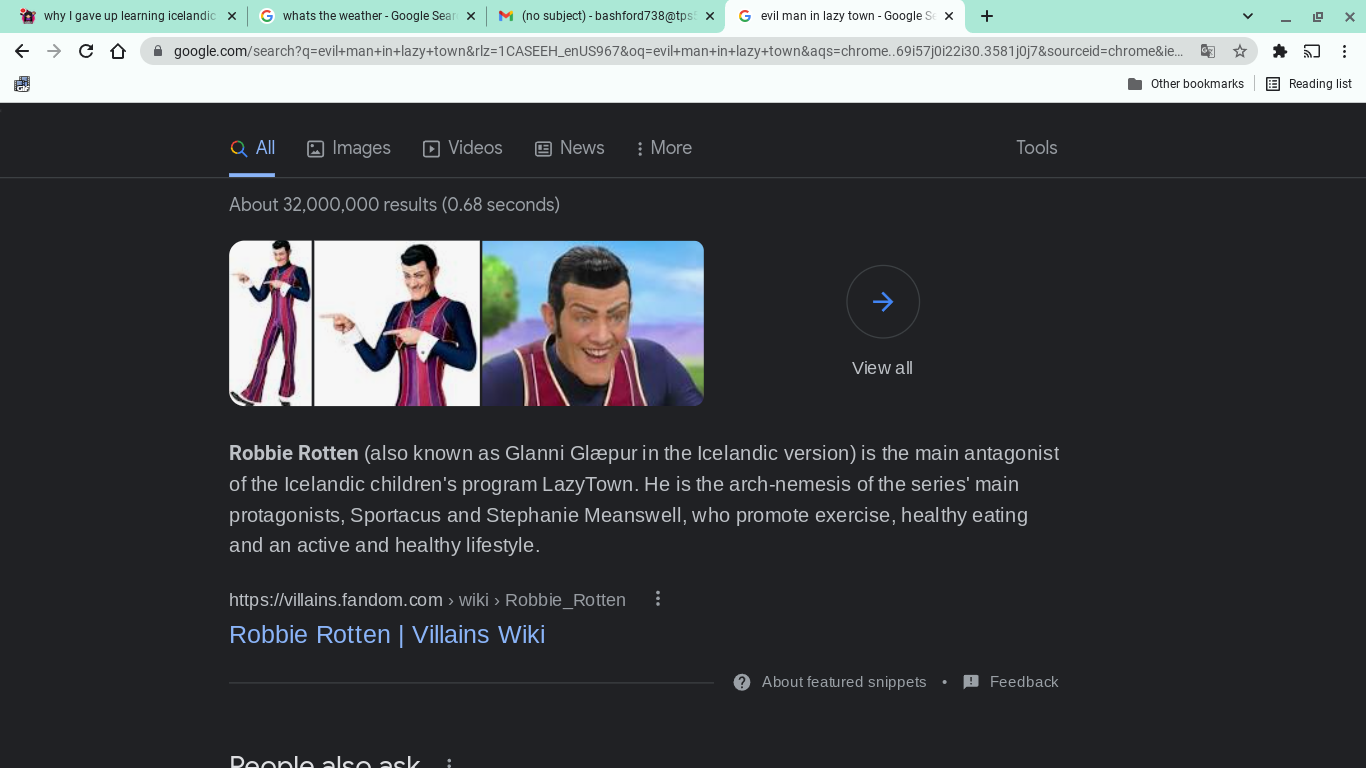Open the Robbie Rotten | Villains Wiki link
Screen dimensions: 1366x768
(x=387, y=635)
